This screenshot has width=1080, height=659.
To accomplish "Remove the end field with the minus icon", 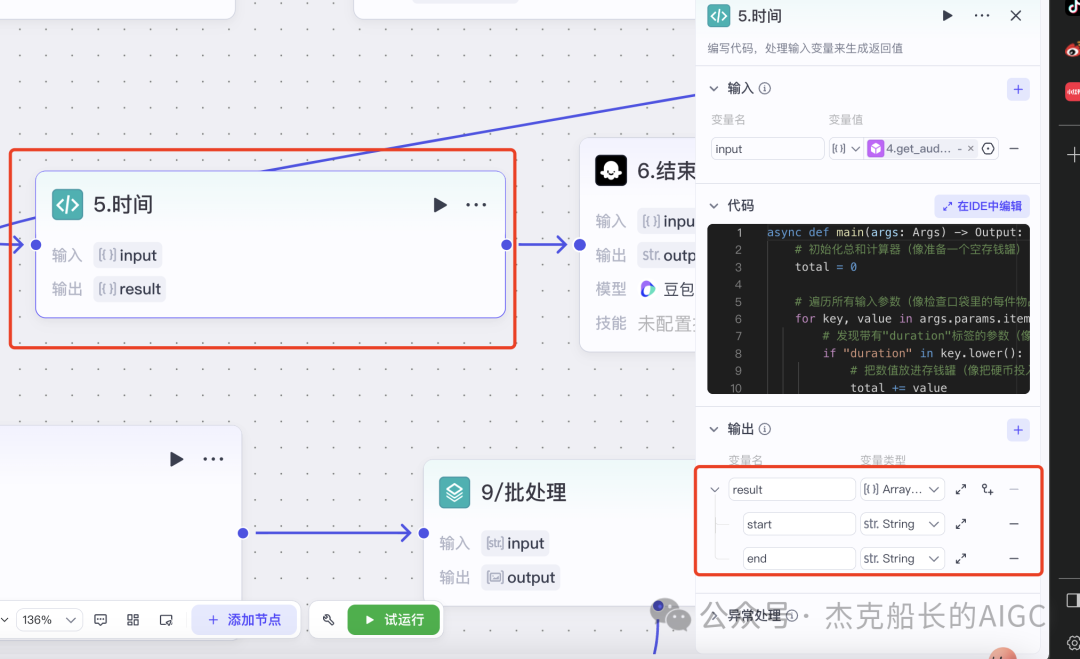I will point(1014,558).
